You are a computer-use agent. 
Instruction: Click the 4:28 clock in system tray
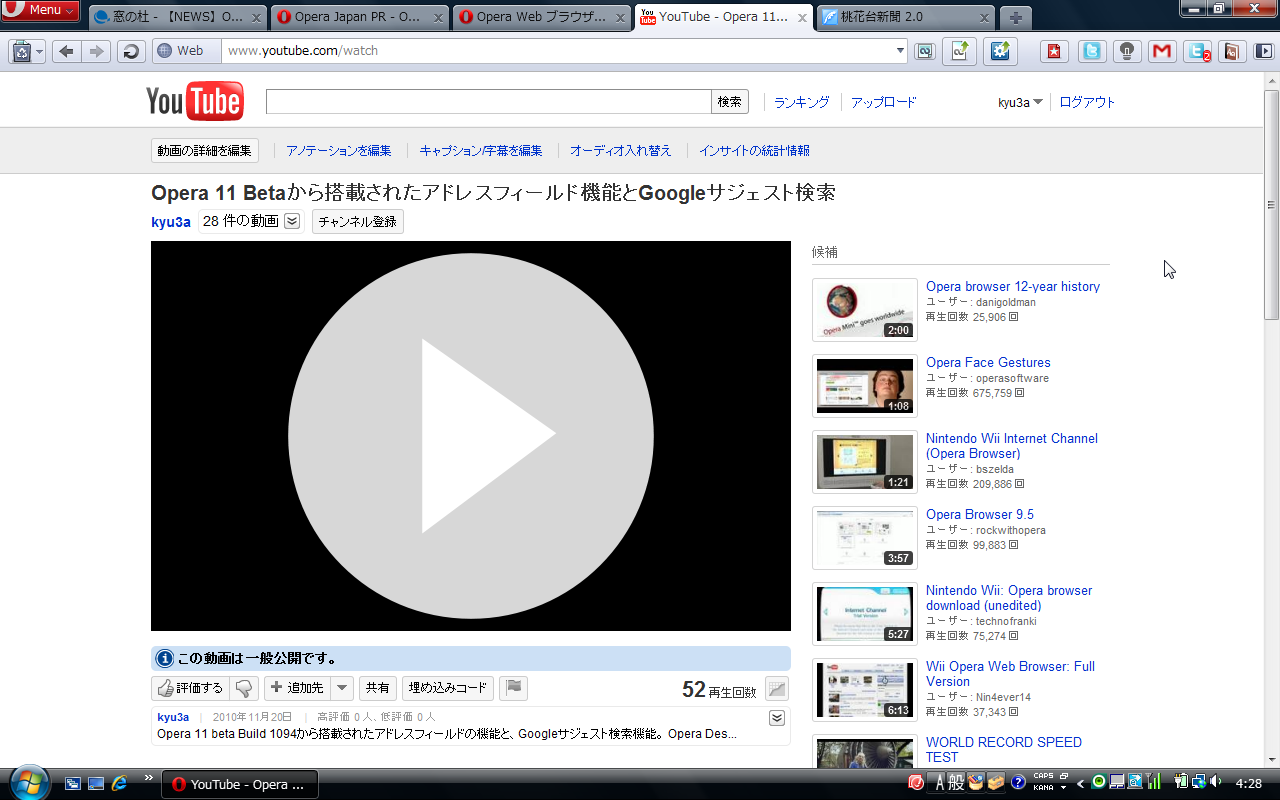[1249, 783]
